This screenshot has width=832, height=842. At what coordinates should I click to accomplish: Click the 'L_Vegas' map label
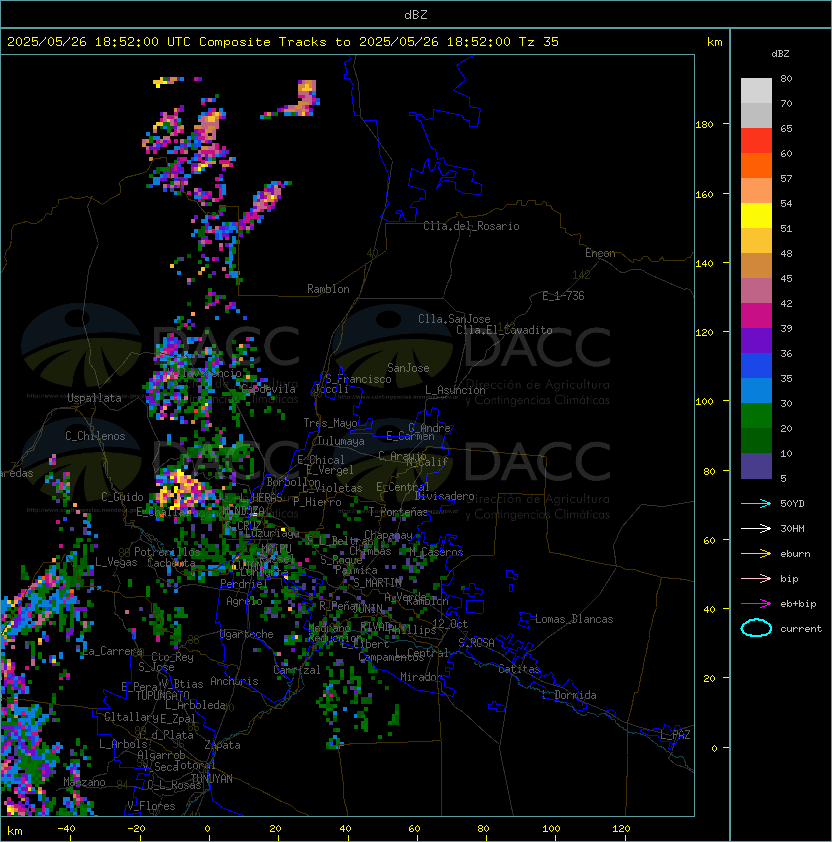pos(116,562)
